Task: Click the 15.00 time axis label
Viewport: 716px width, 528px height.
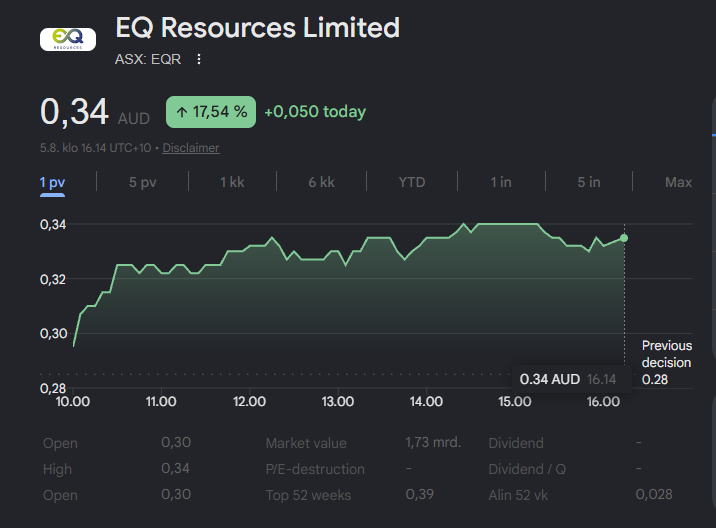Action: pyautogui.click(x=515, y=402)
